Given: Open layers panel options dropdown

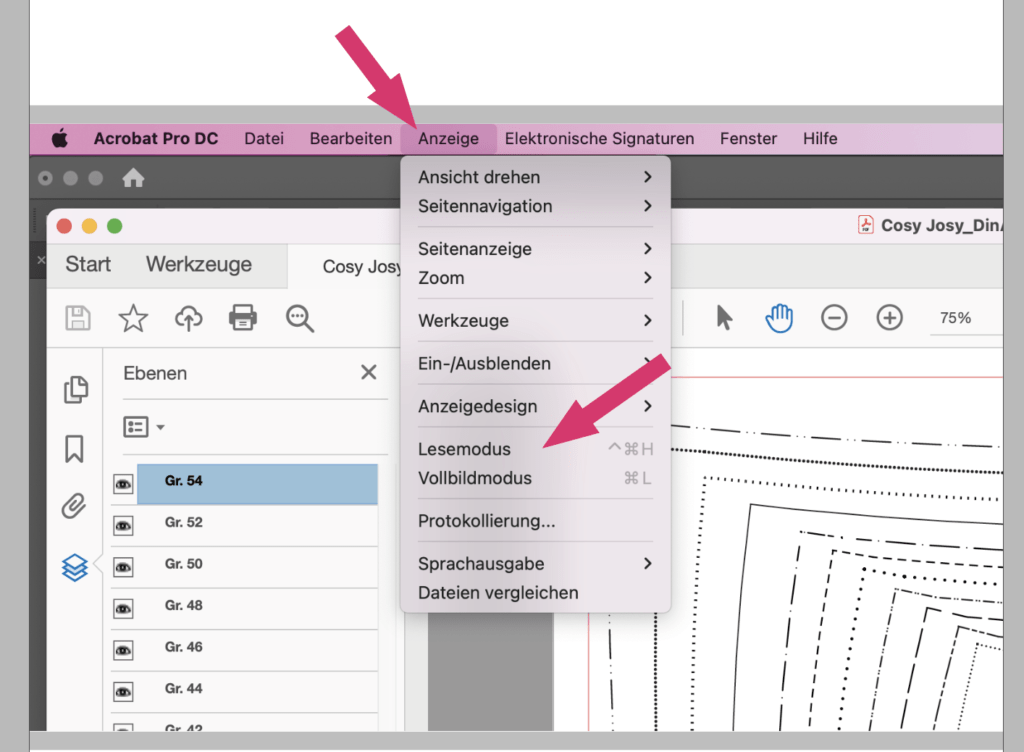Looking at the screenshot, I should [144, 427].
